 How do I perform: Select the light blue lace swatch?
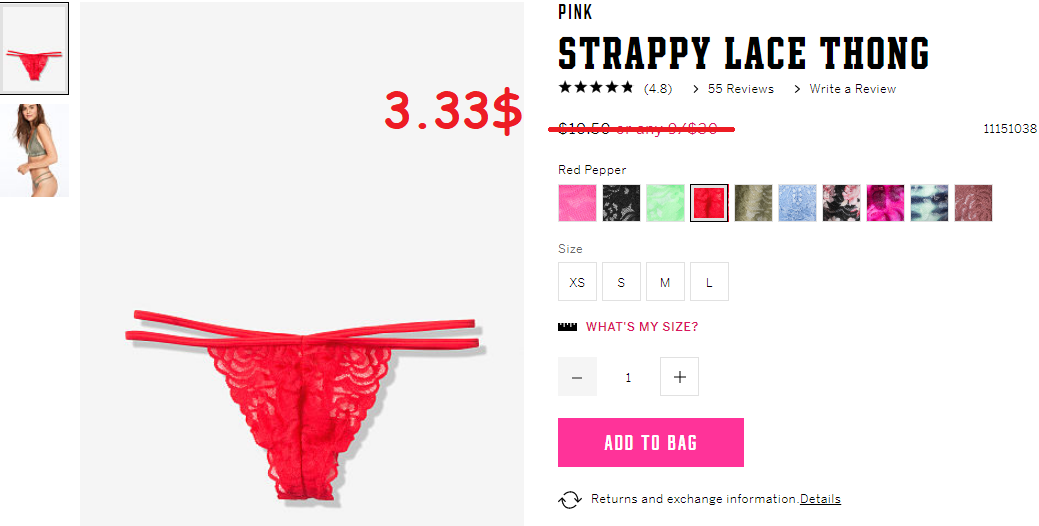797,203
